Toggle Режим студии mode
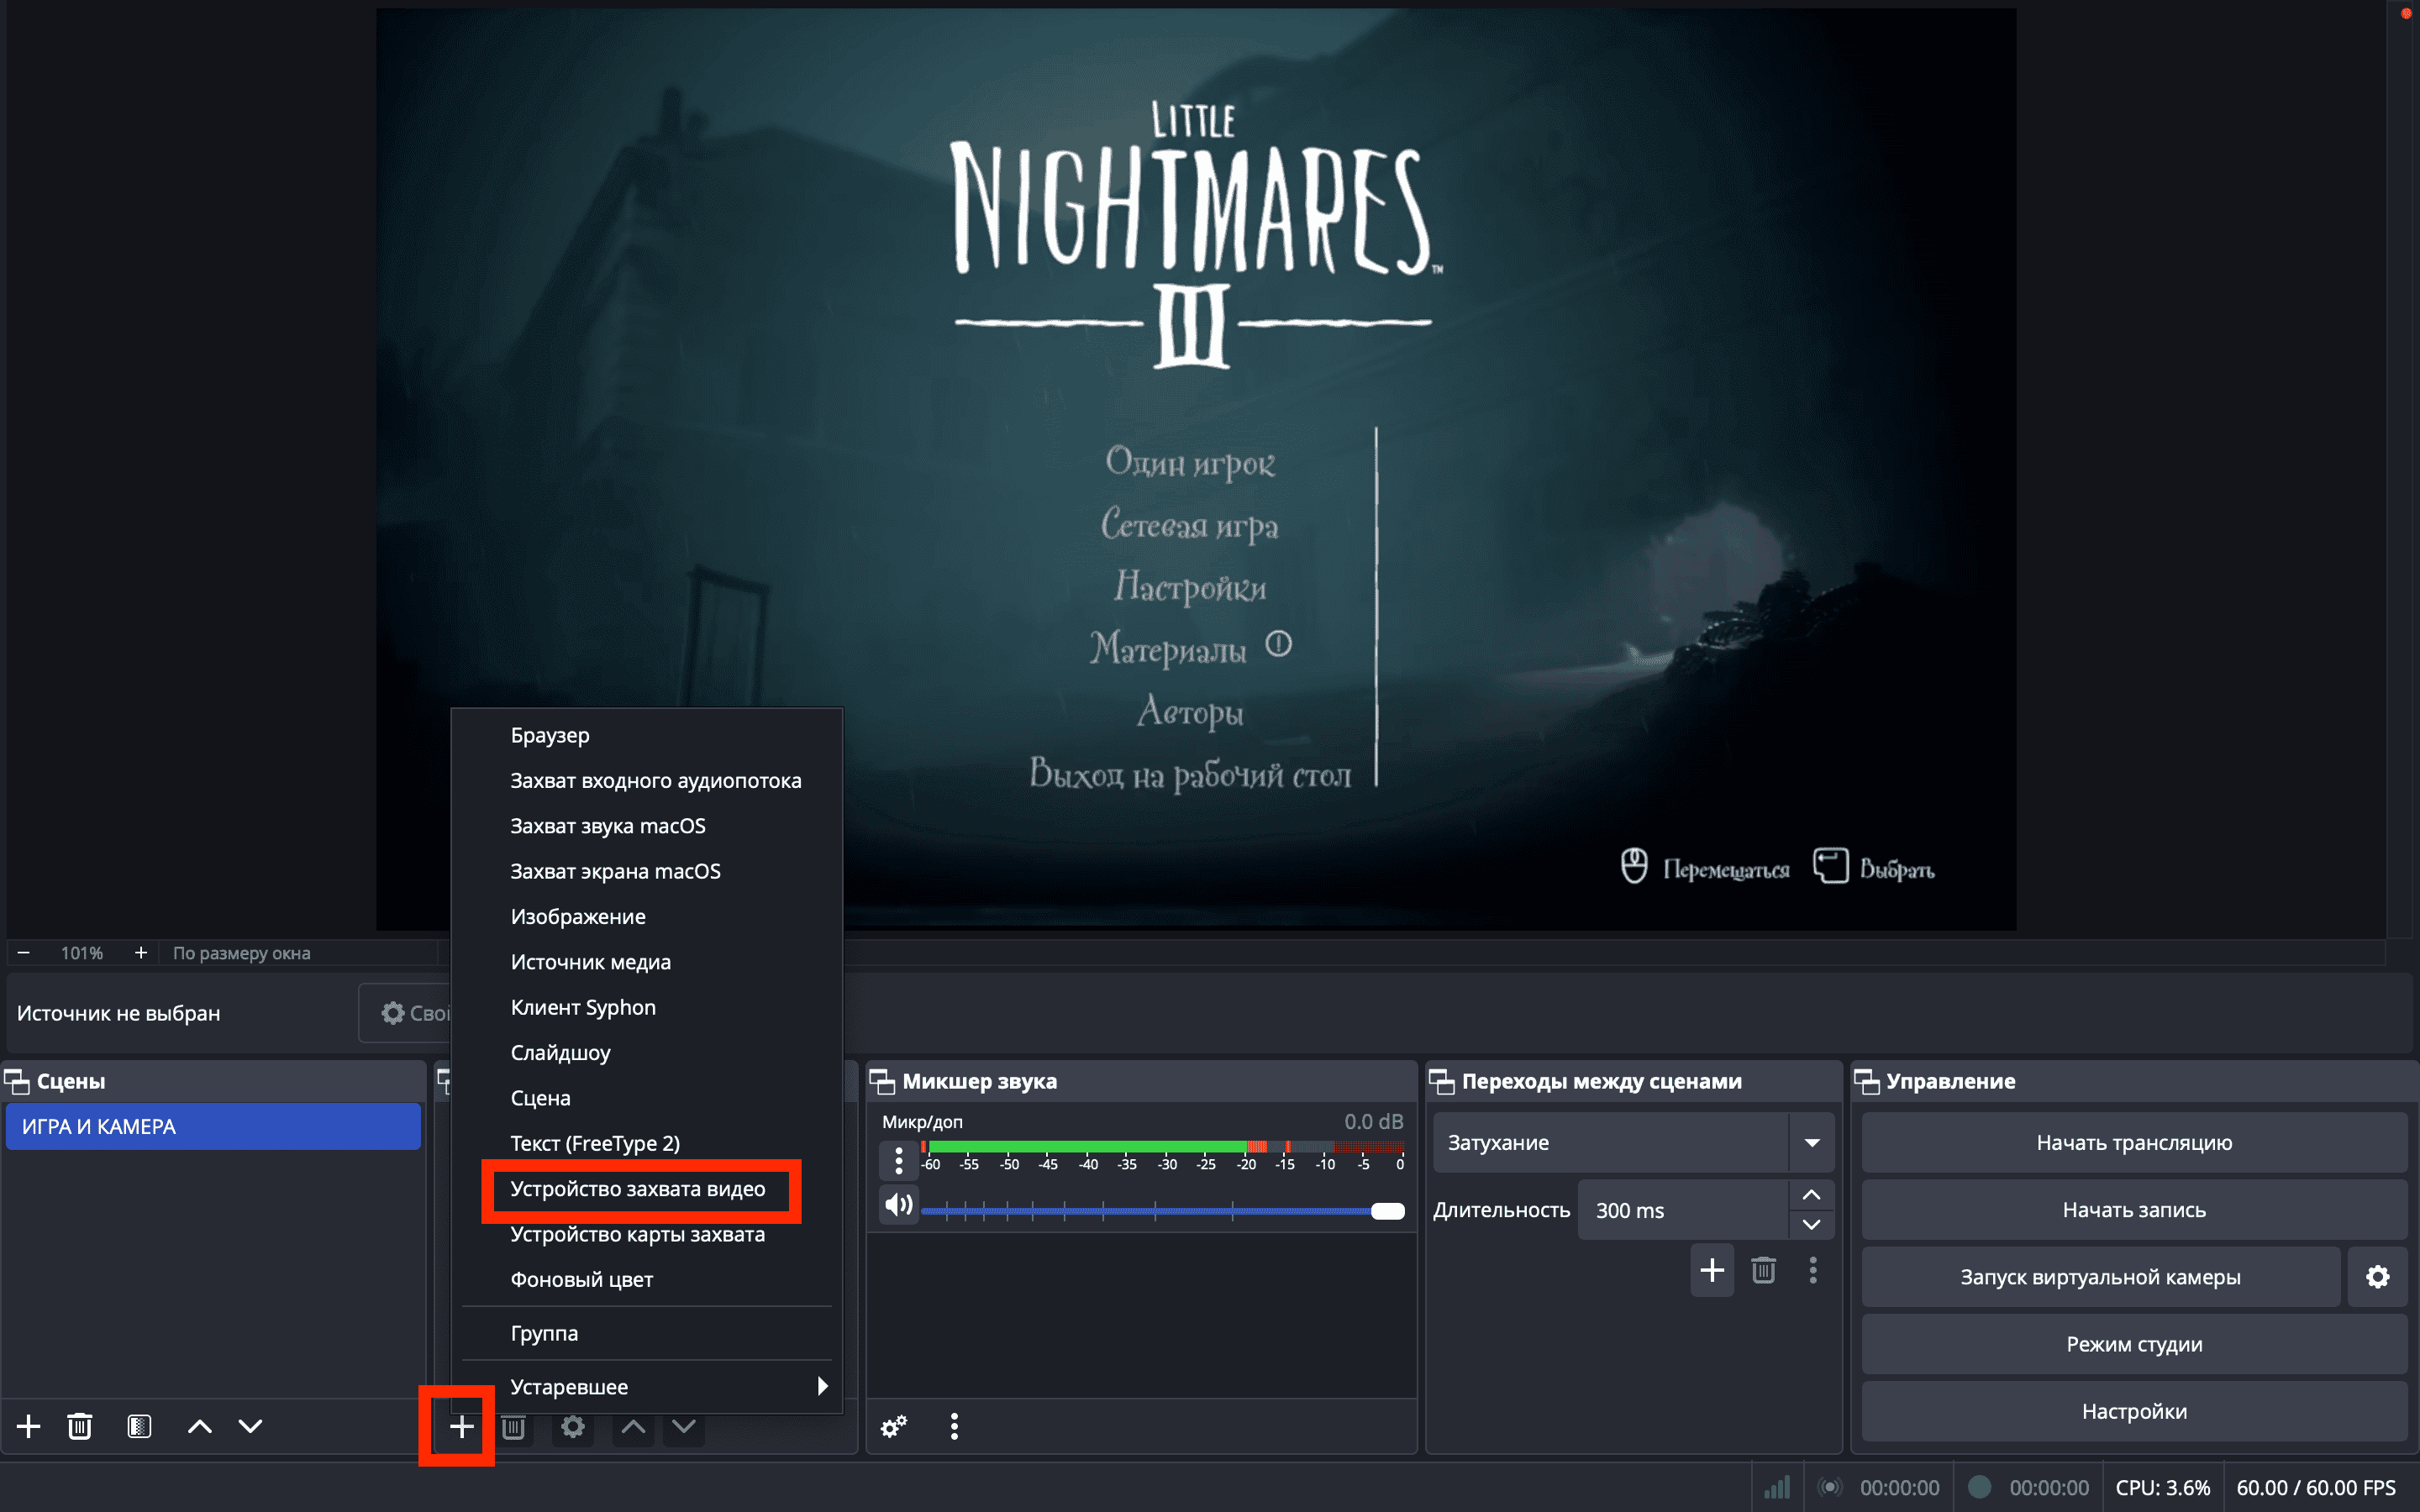The width and height of the screenshot is (2420, 1512). pos(2133,1344)
